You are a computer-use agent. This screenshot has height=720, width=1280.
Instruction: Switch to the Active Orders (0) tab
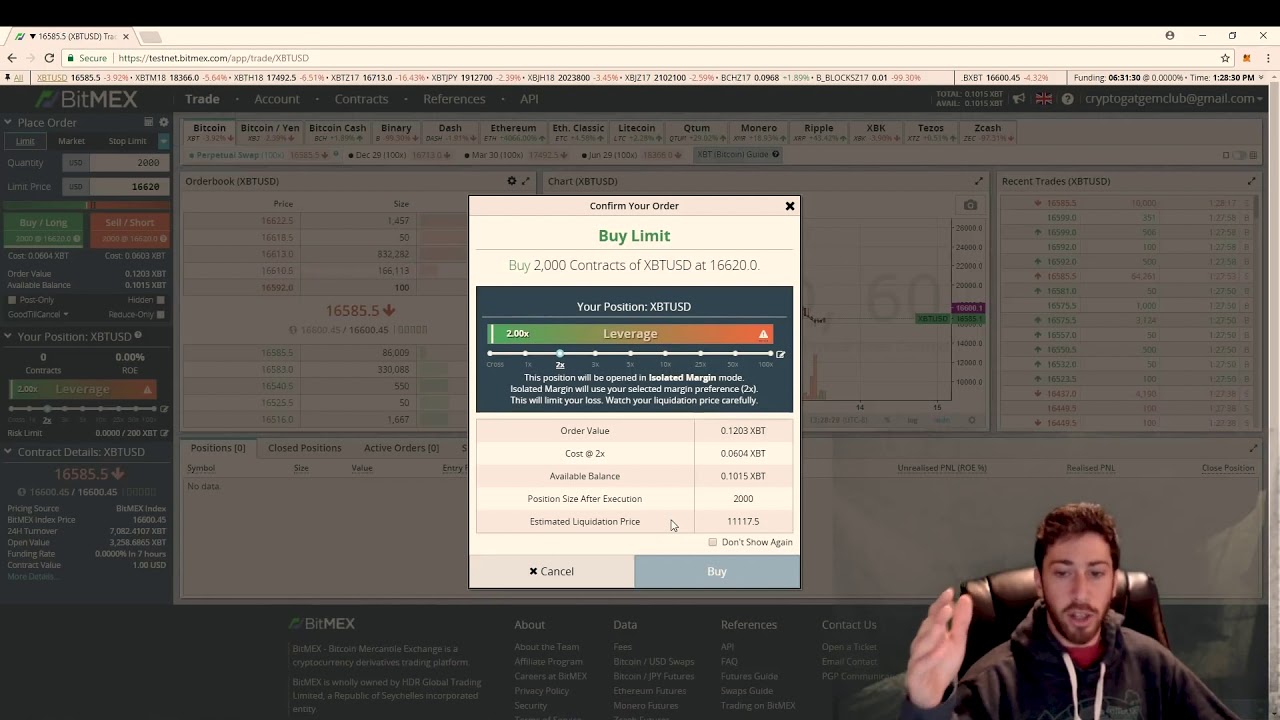(401, 448)
